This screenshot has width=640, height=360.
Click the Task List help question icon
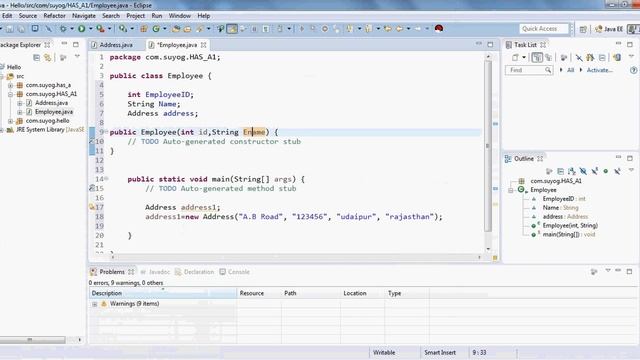click(633, 70)
